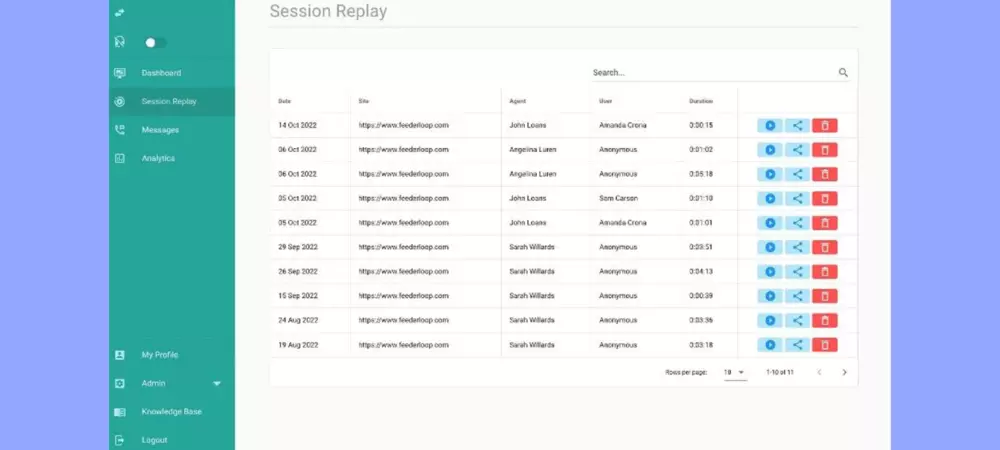Delete the 24 Aug 2022 session
The height and width of the screenshot is (450, 1000).
coord(825,321)
